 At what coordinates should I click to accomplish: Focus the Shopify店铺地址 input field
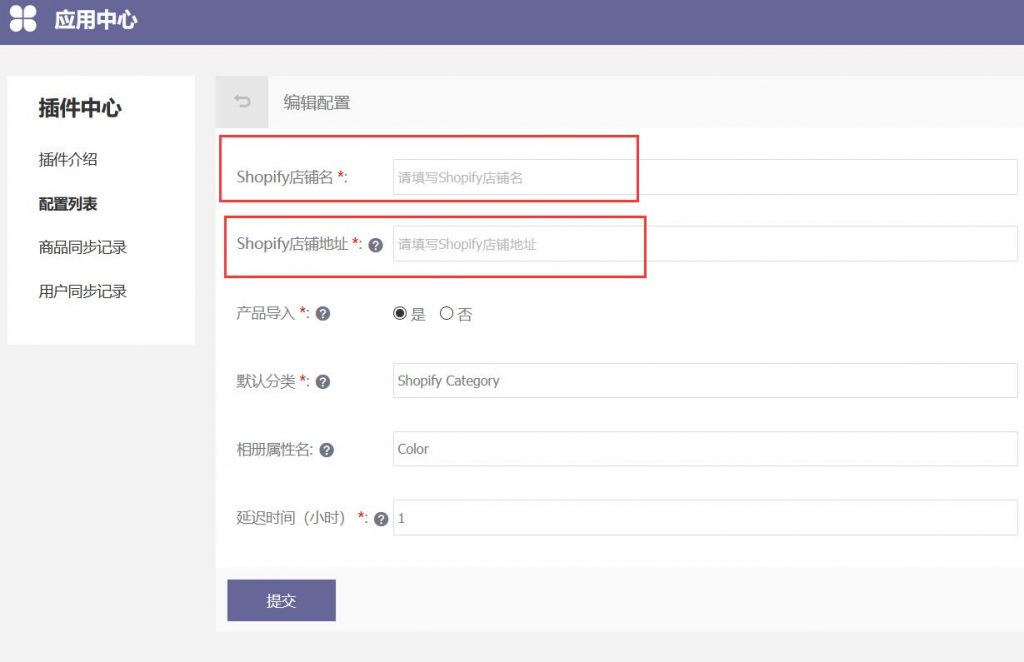pos(704,244)
